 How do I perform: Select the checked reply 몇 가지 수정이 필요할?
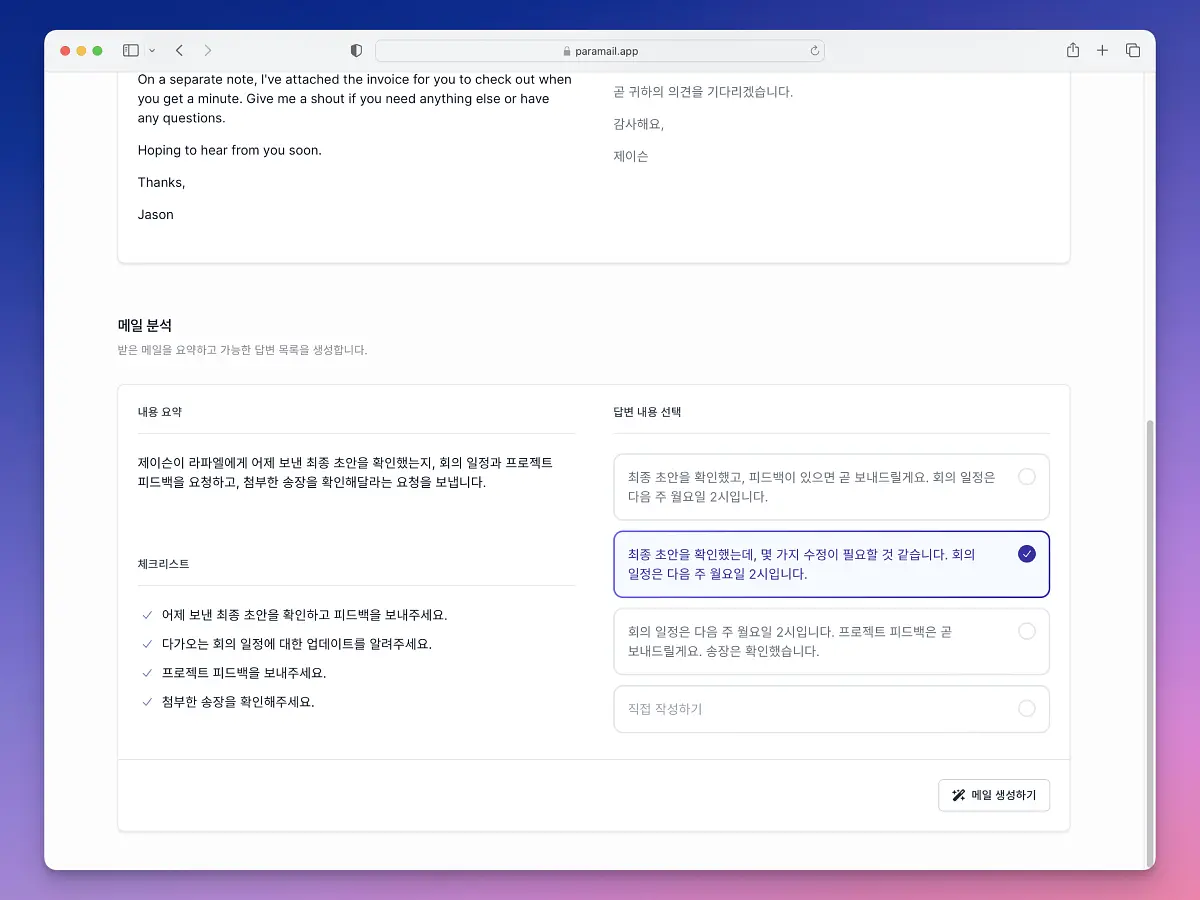tap(831, 564)
